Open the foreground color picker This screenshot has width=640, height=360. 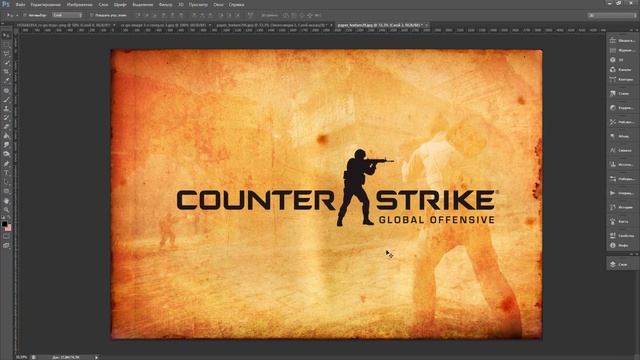(4, 224)
